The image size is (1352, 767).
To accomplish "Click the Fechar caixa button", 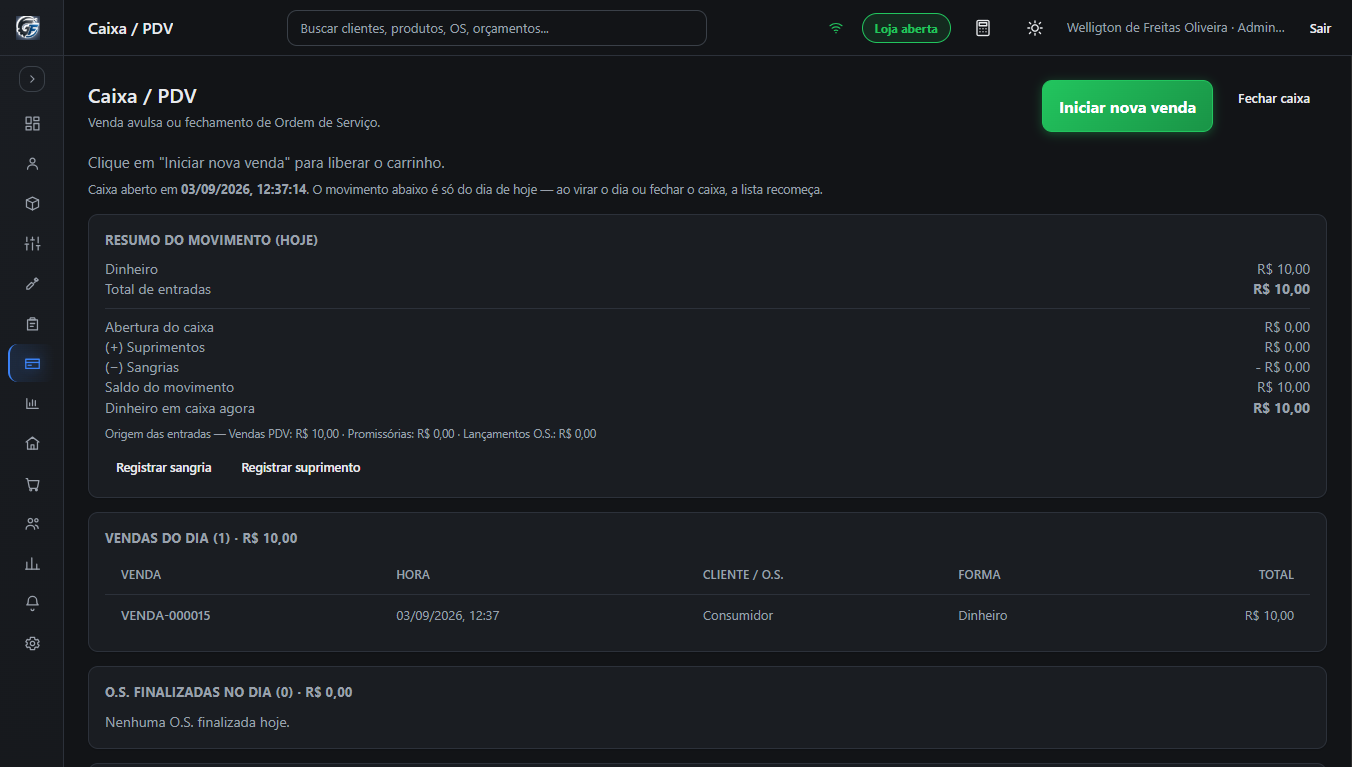I will (x=1274, y=98).
